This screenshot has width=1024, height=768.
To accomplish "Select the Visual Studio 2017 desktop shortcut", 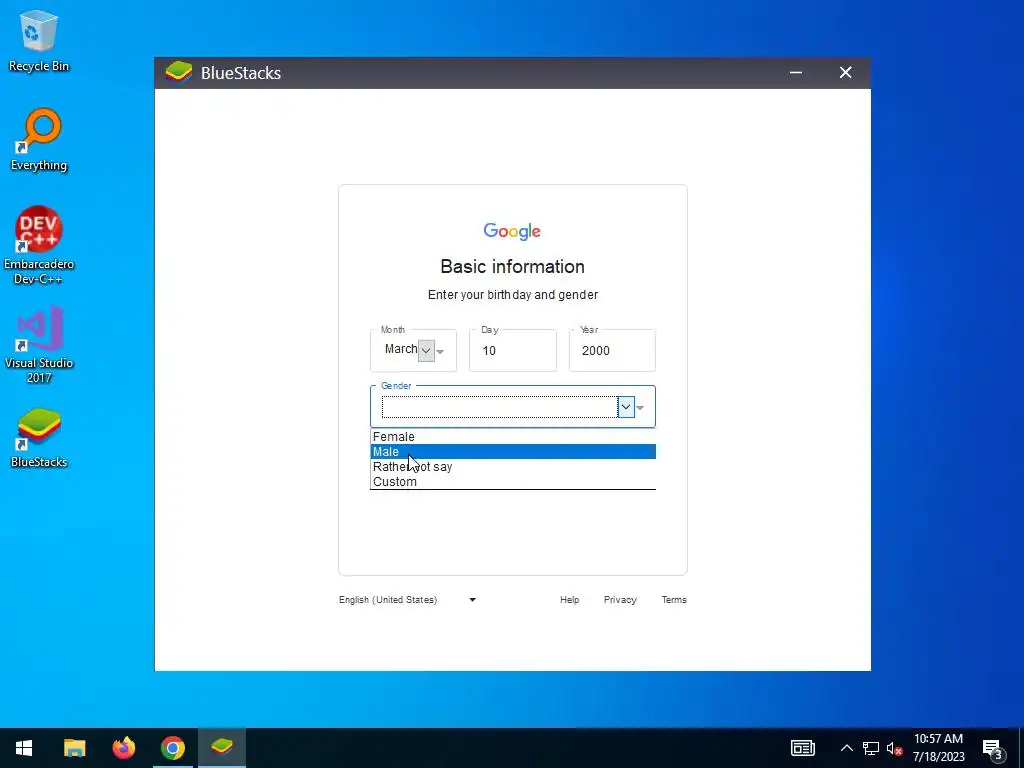I will pyautogui.click(x=39, y=344).
